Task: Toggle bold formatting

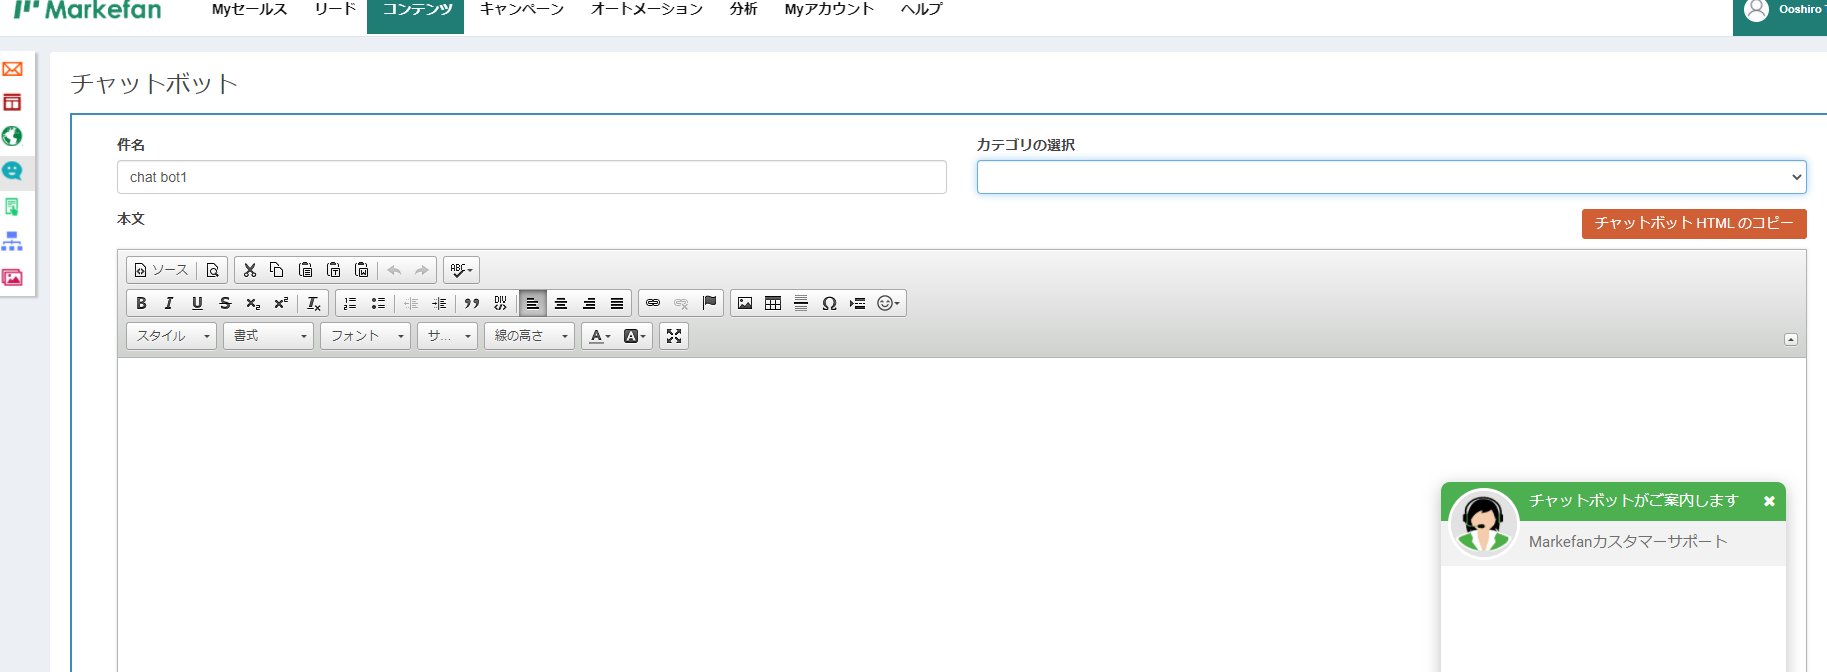Action: point(141,303)
